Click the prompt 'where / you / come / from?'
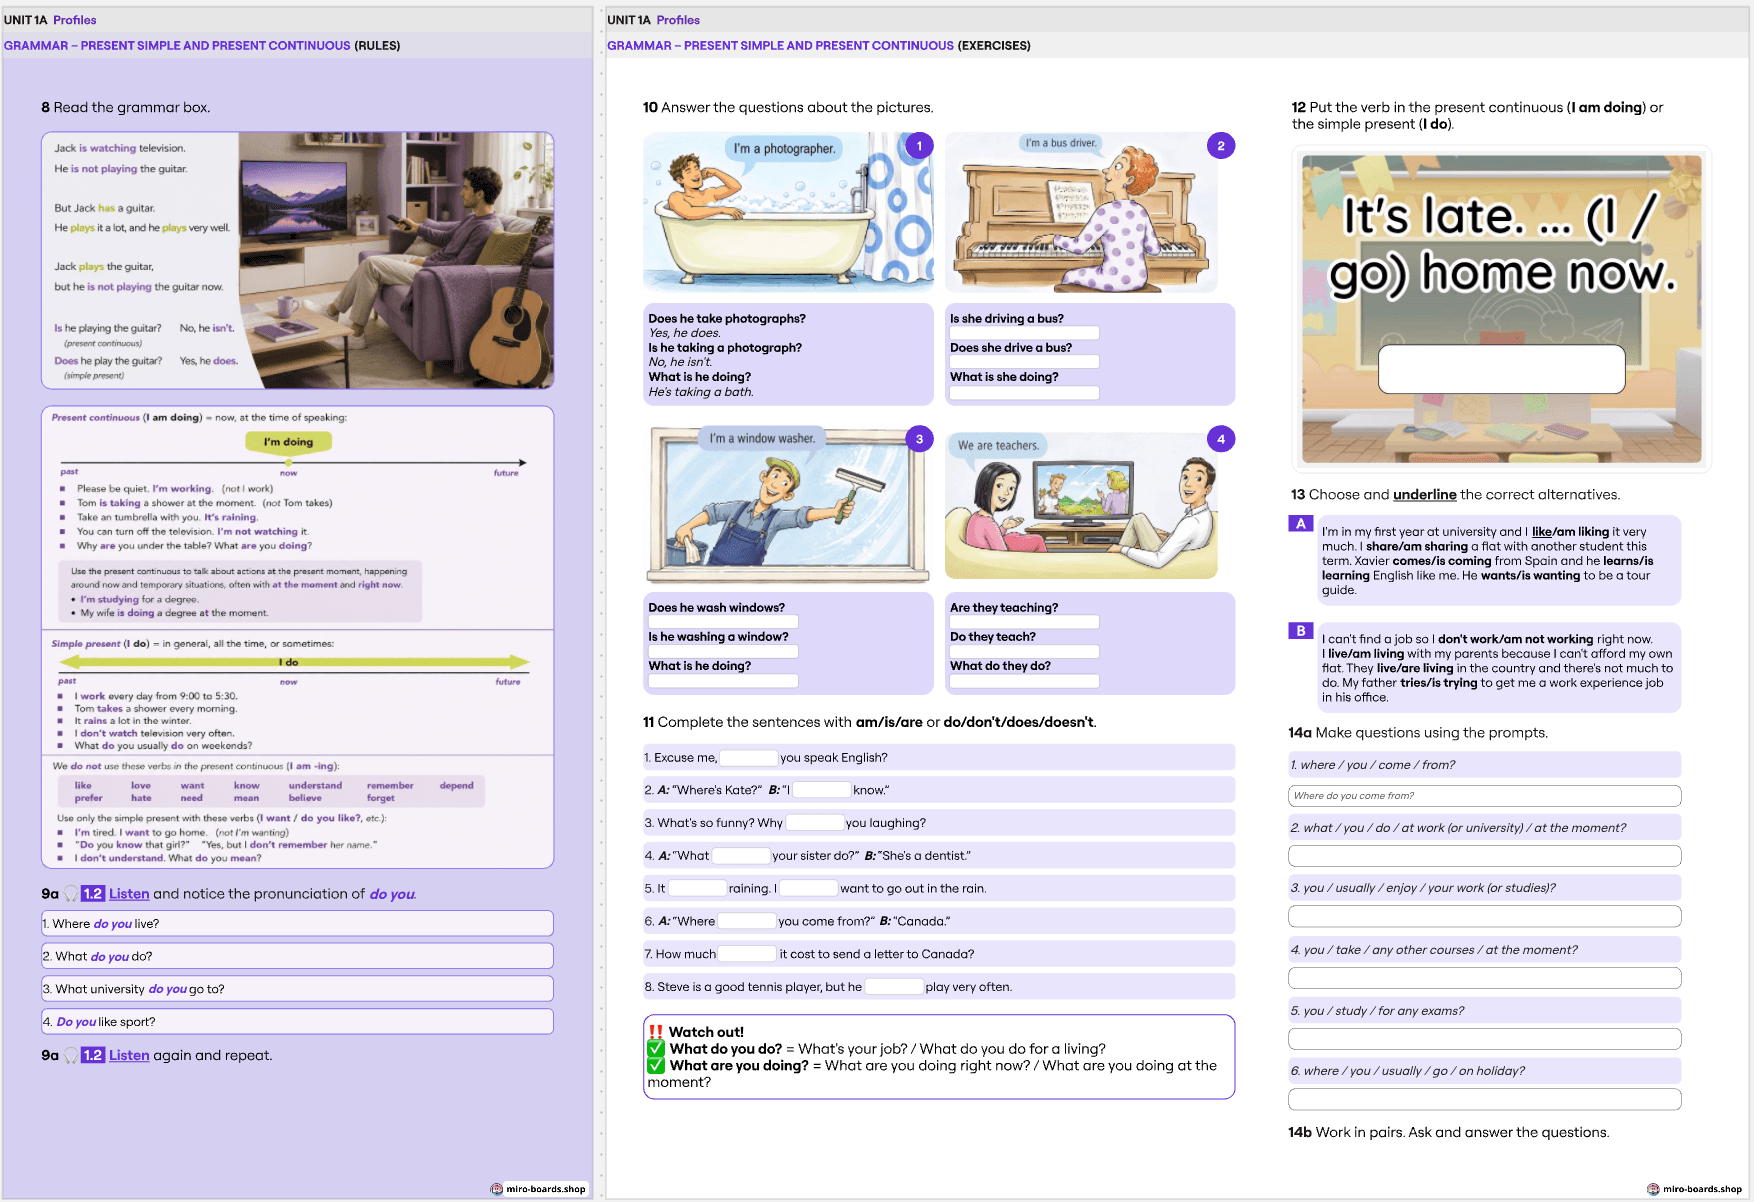Screen dimensions: 1754x1202 (x=1484, y=765)
